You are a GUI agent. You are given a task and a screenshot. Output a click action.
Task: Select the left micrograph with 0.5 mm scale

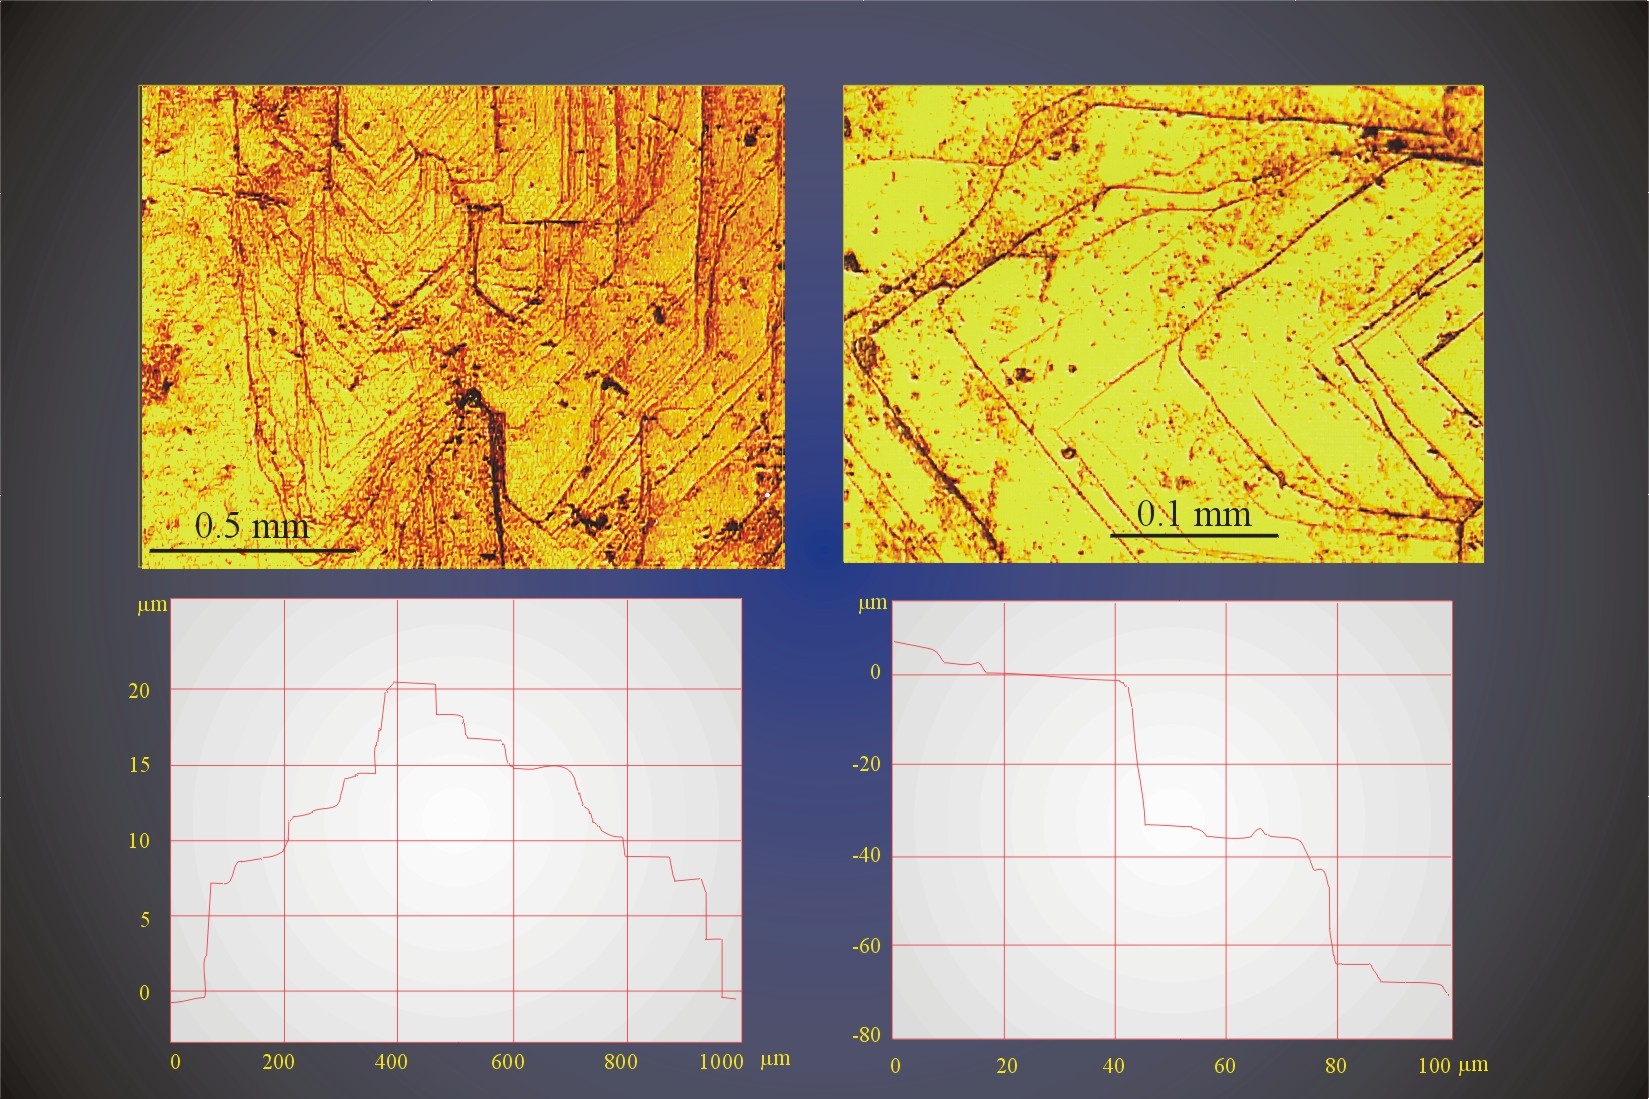tap(461, 326)
